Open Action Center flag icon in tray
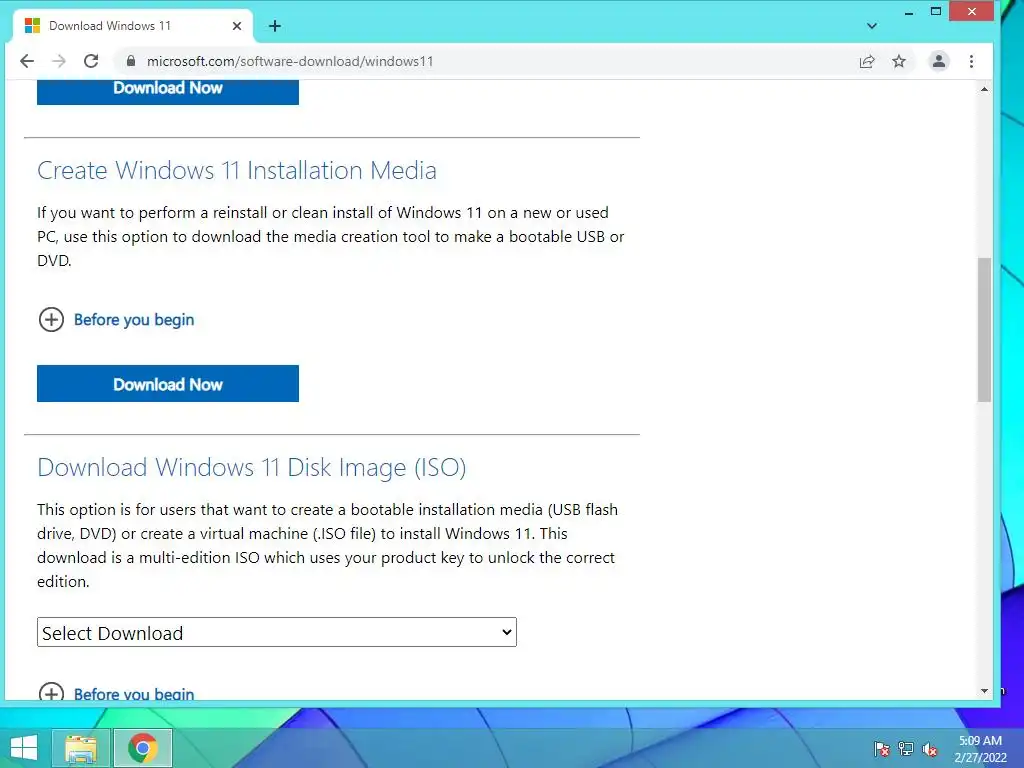This screenshot has height=768, width=1024. 882,749
